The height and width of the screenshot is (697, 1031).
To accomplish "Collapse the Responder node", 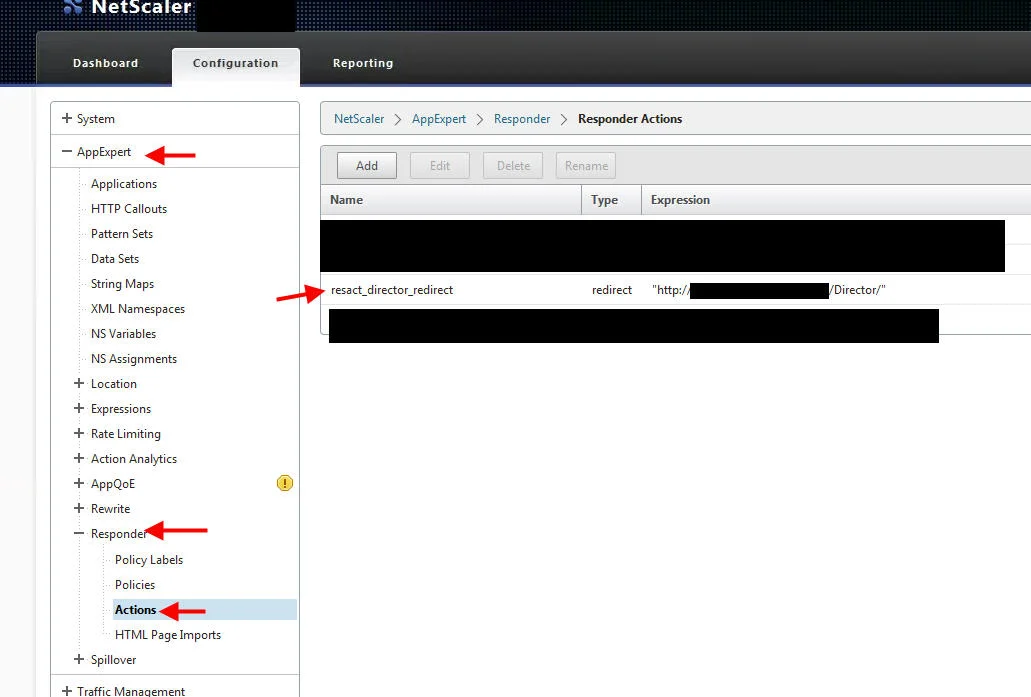I will 79,533.
